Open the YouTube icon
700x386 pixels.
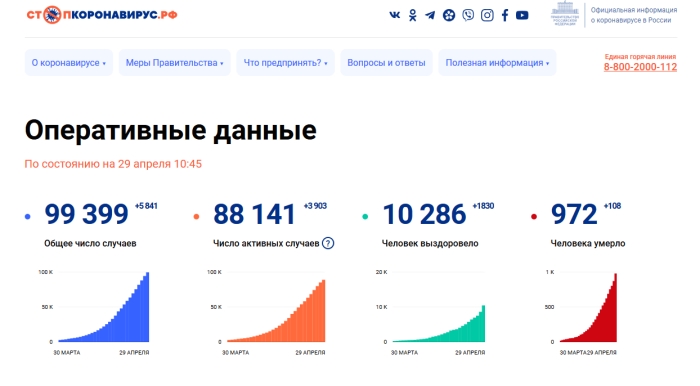point(522,15)
